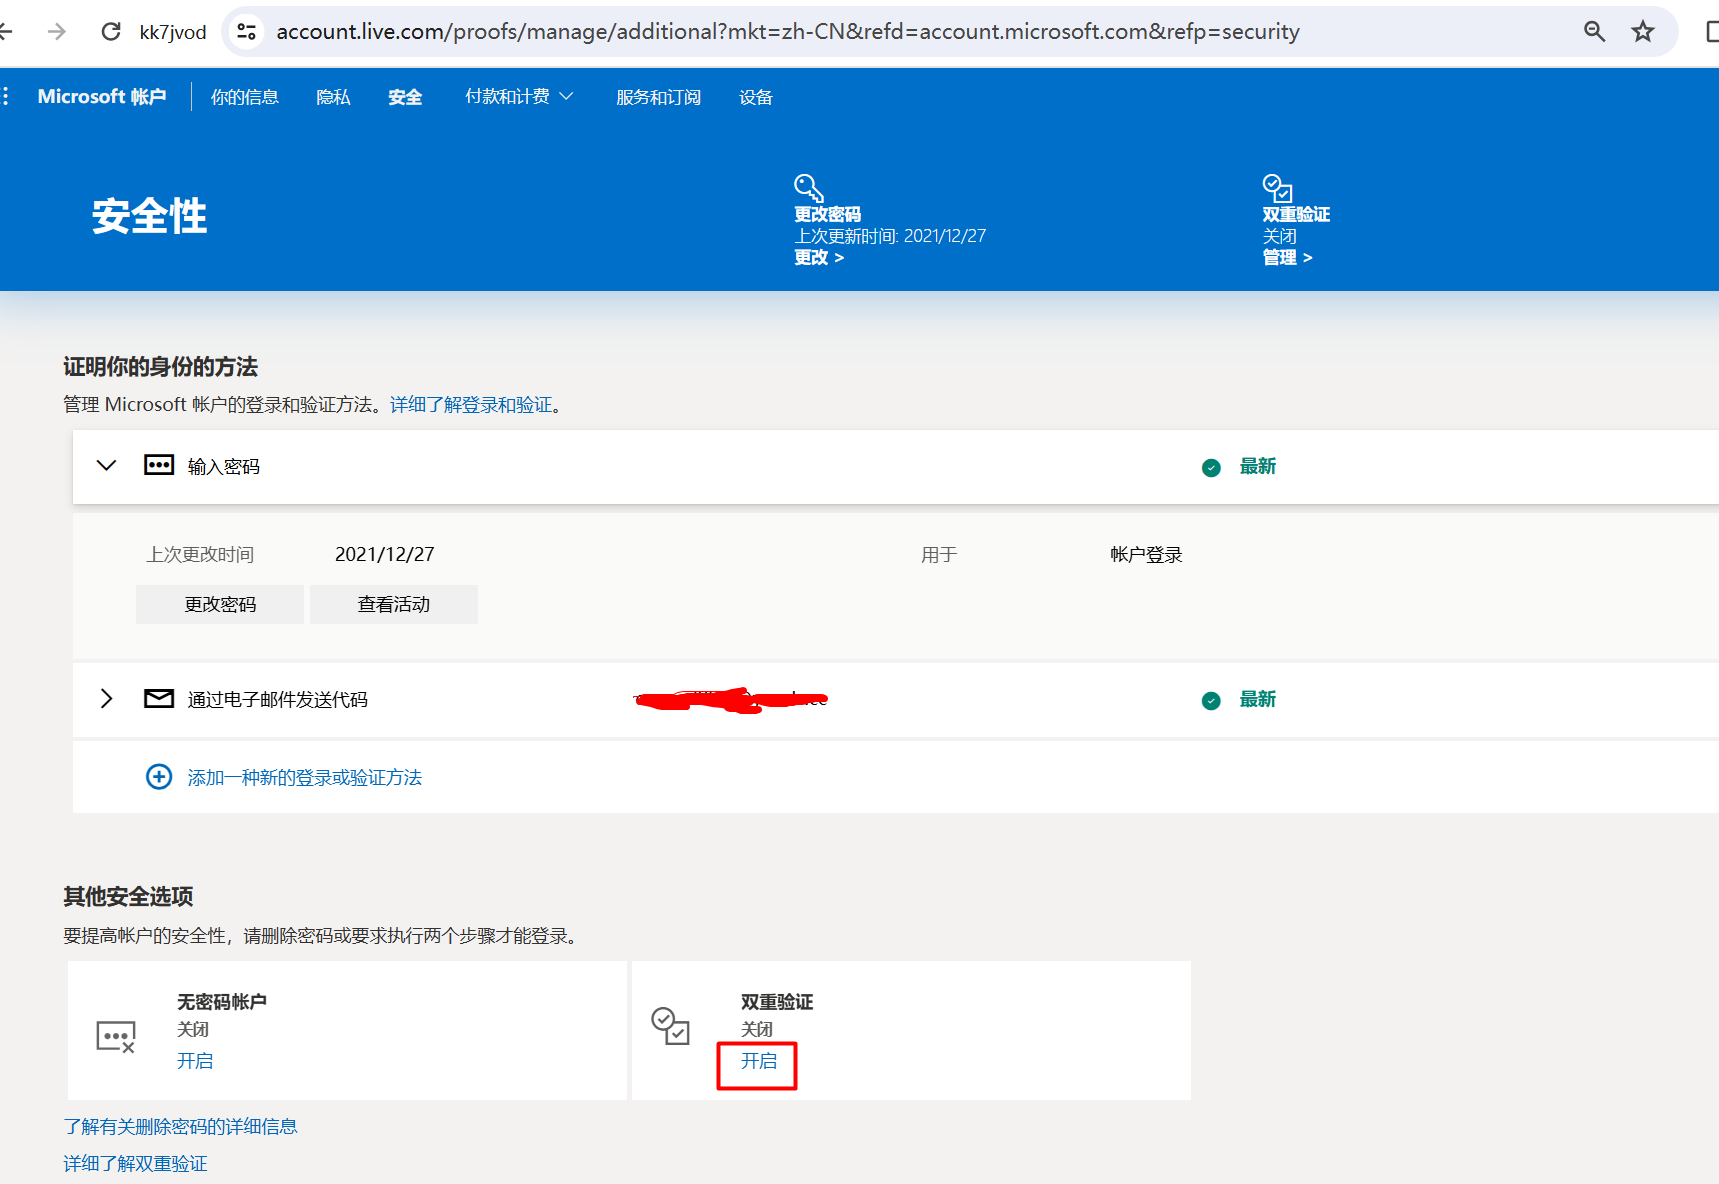Select the 安全 tab
1719x1184 pixels.
[x=405, y=97]
